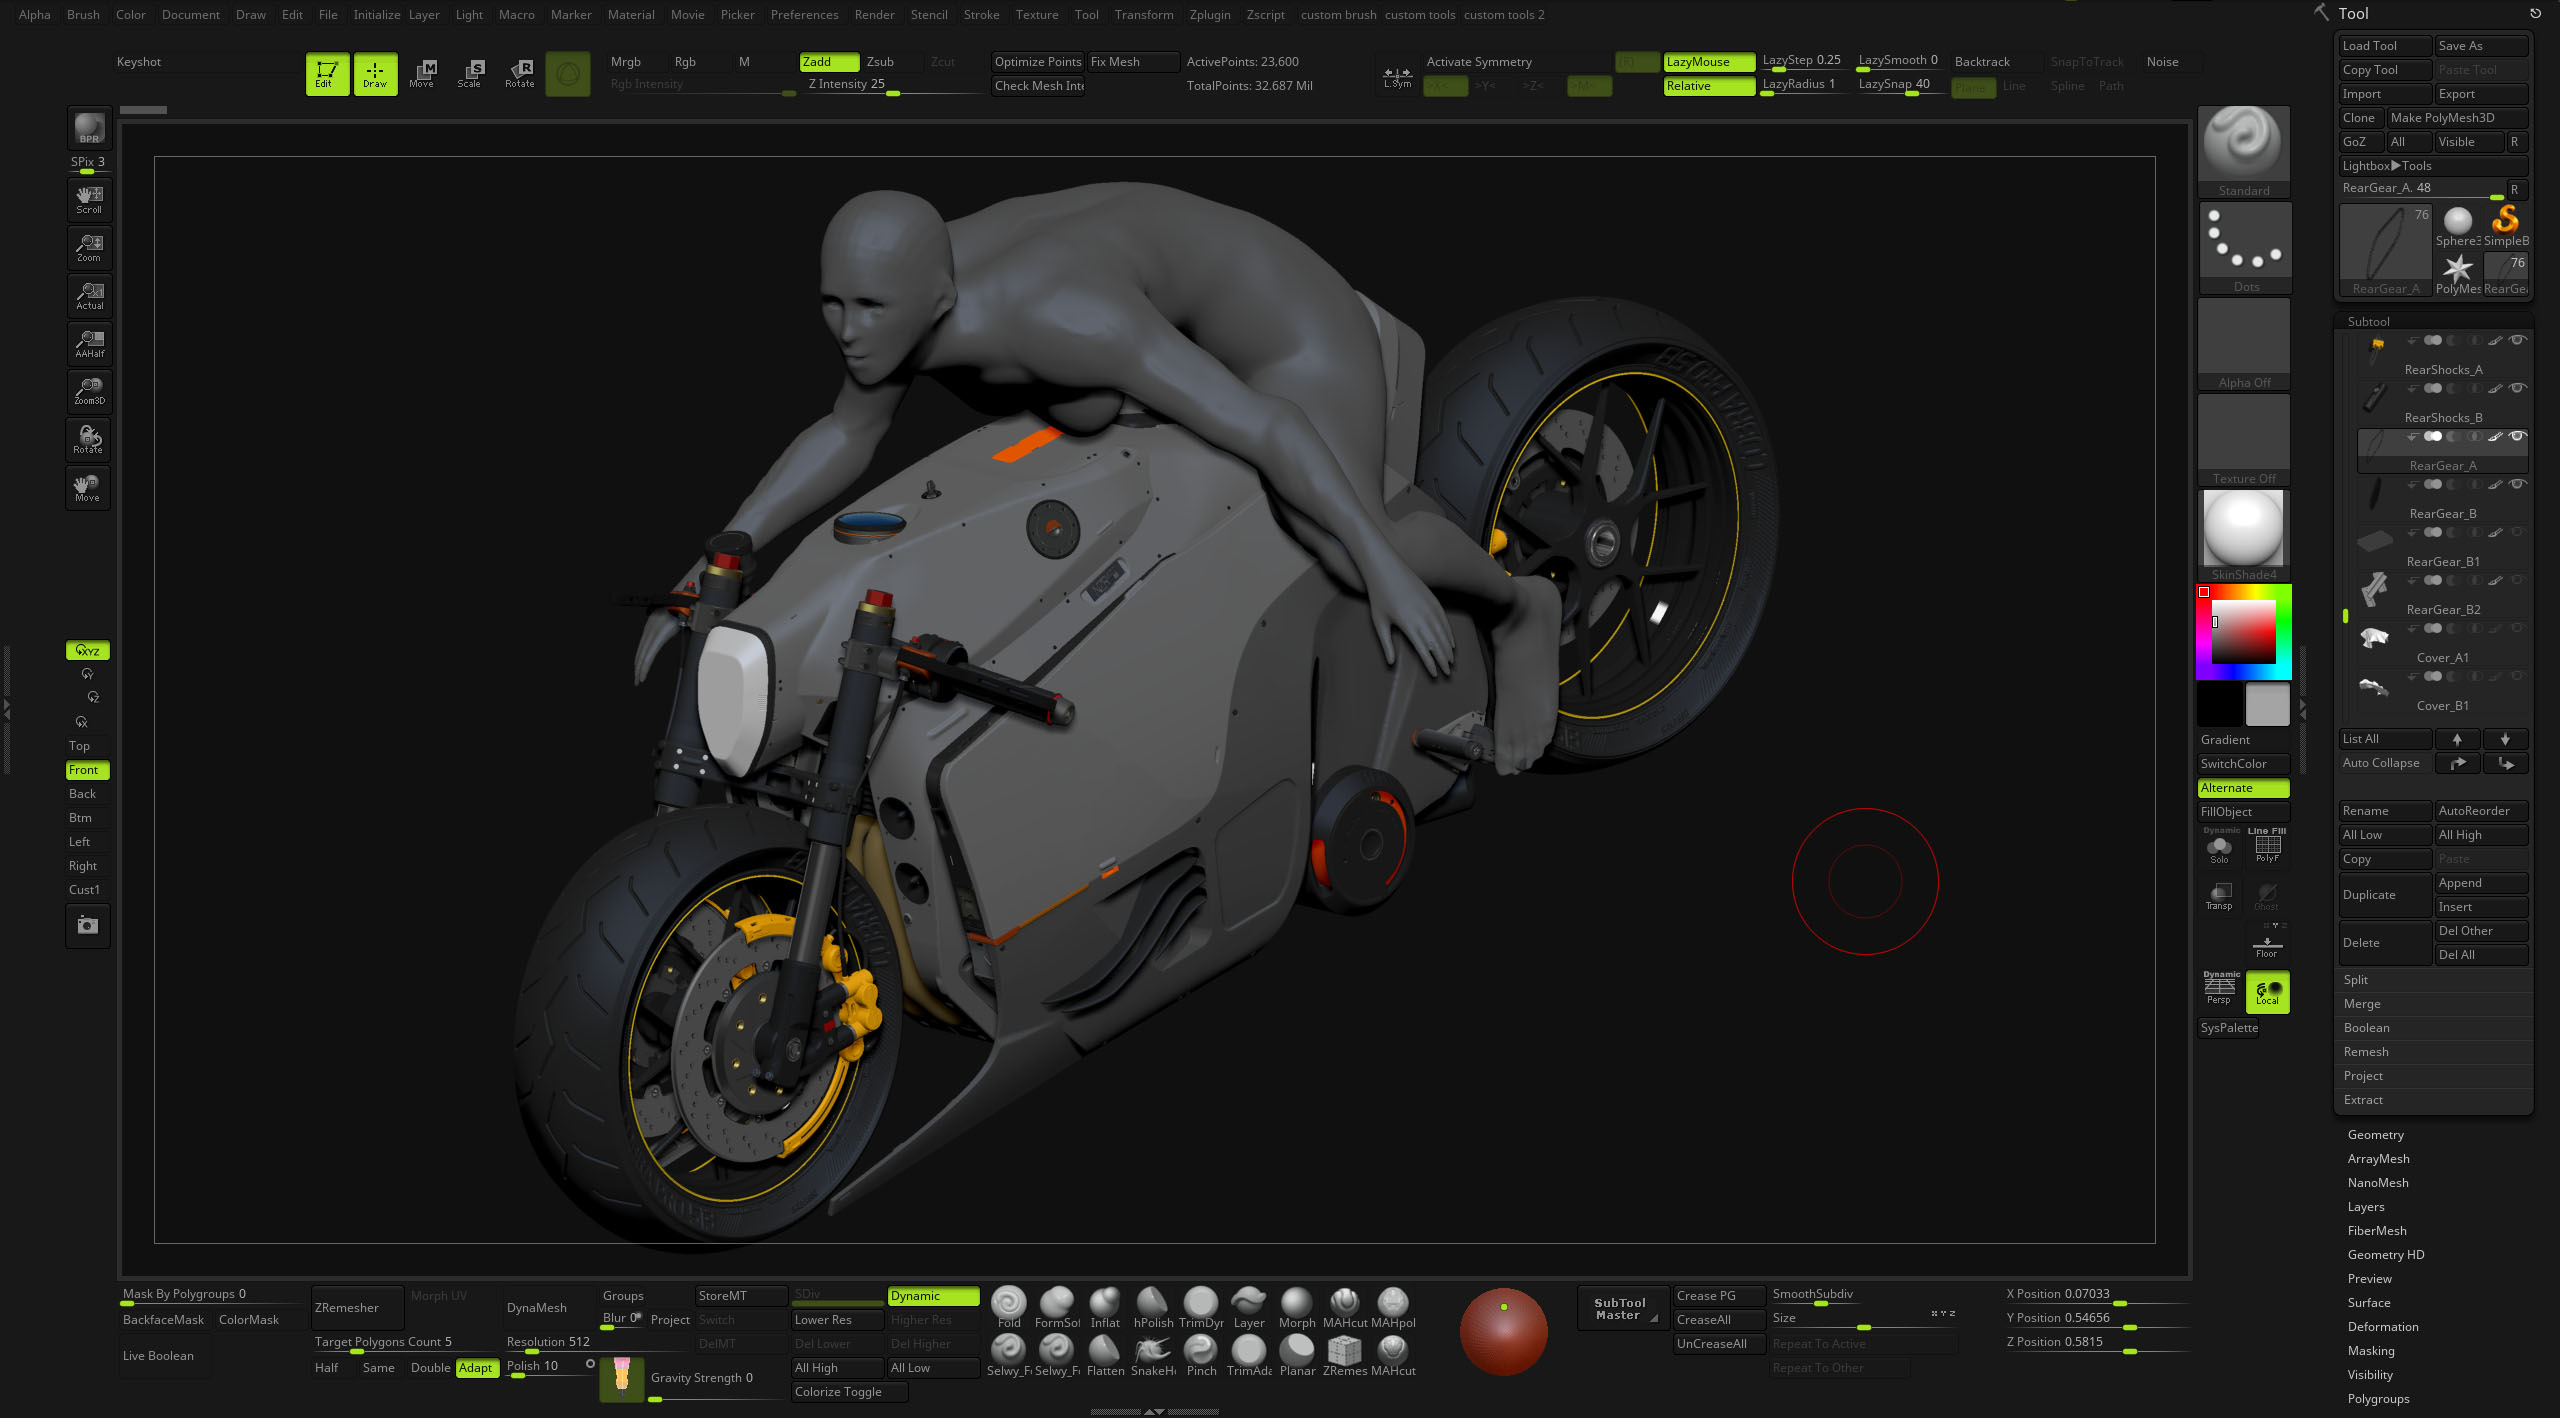Open the Standard brush picker
This screenshot has width=2560, height=1418.
(2244, 152)
